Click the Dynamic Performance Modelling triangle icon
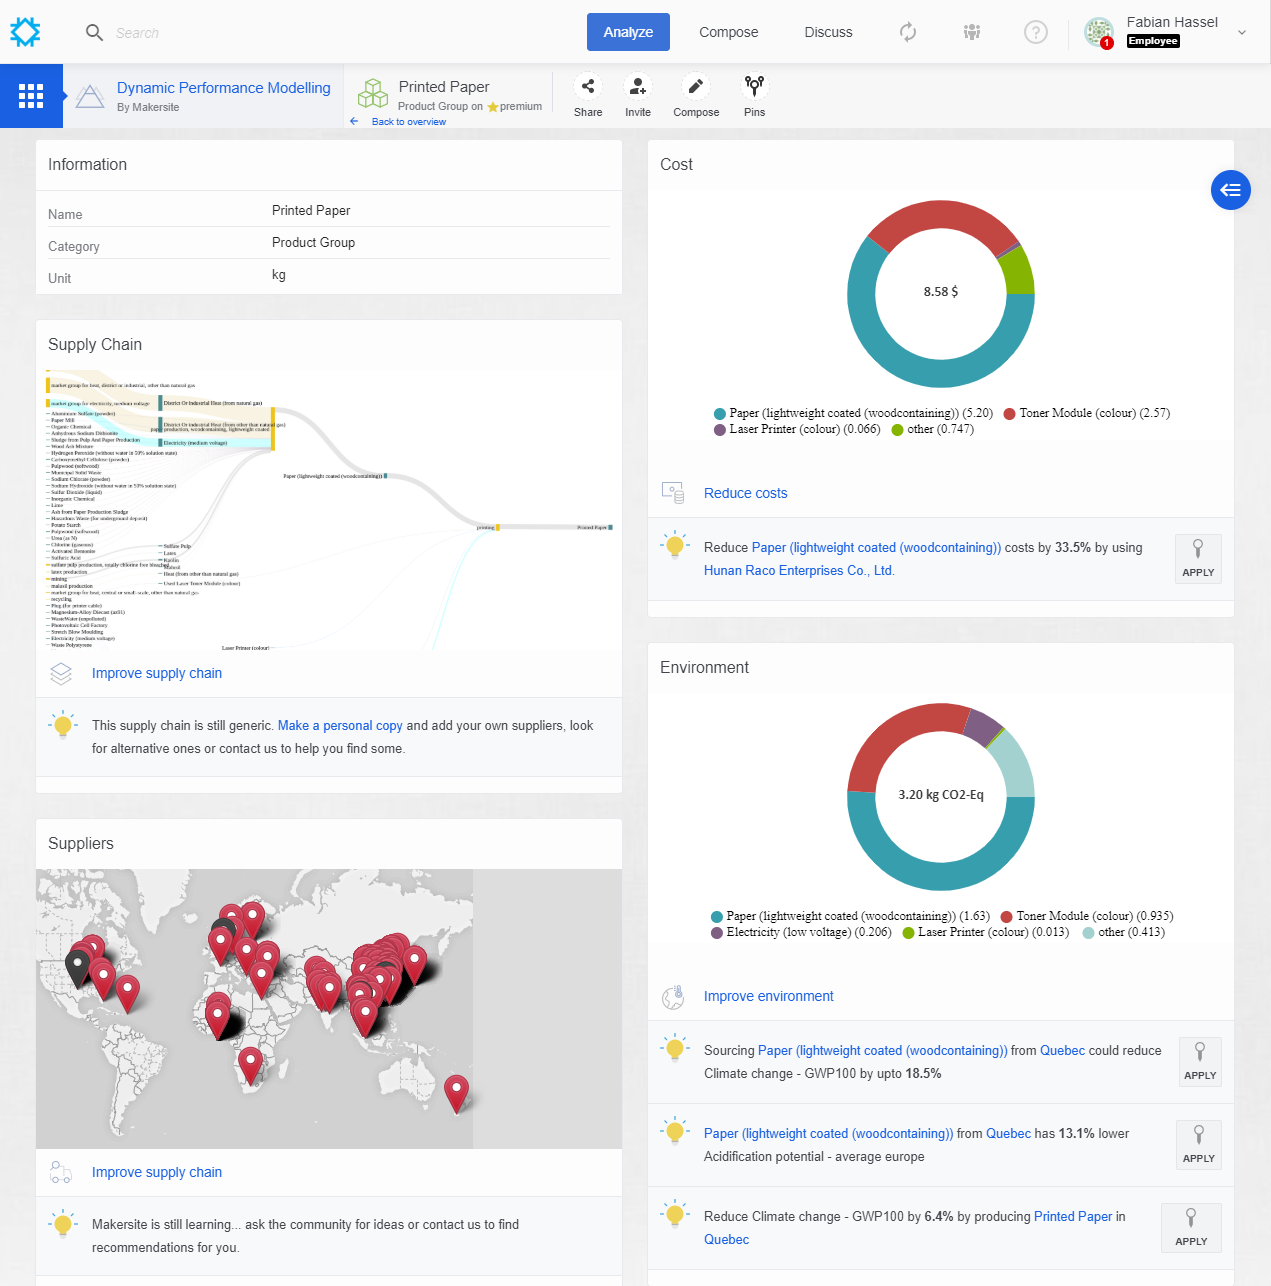This screenshot has width=1271, height=1286. point(90,97)
